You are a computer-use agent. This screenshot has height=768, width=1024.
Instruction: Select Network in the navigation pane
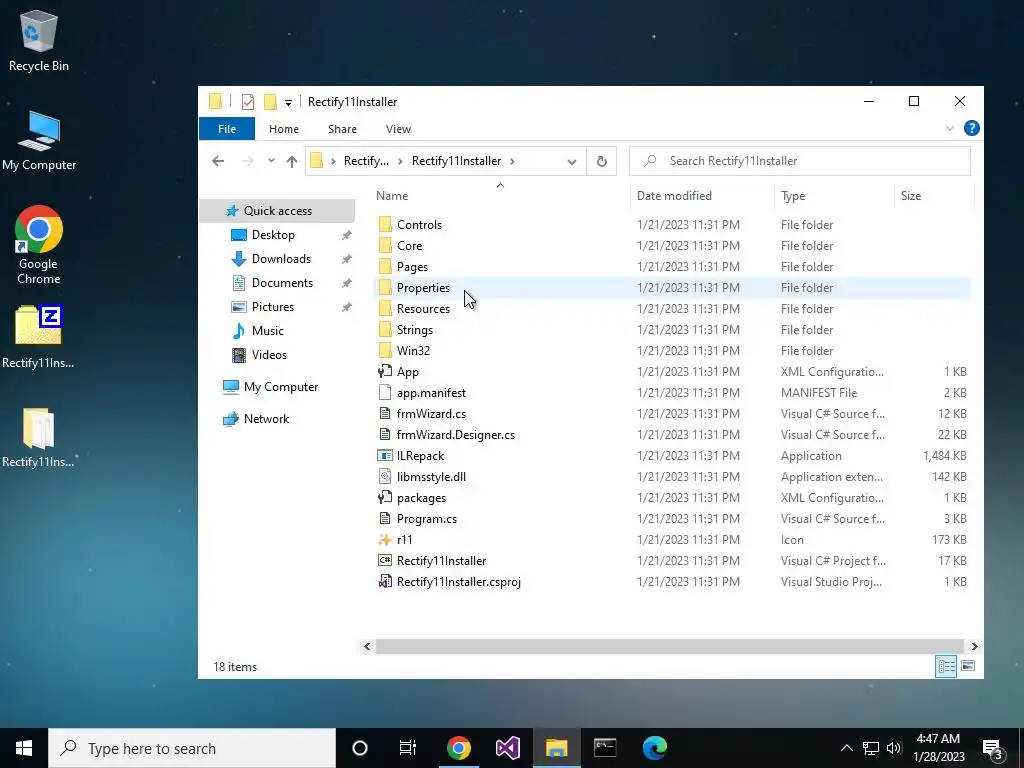[x=266, y=419]
